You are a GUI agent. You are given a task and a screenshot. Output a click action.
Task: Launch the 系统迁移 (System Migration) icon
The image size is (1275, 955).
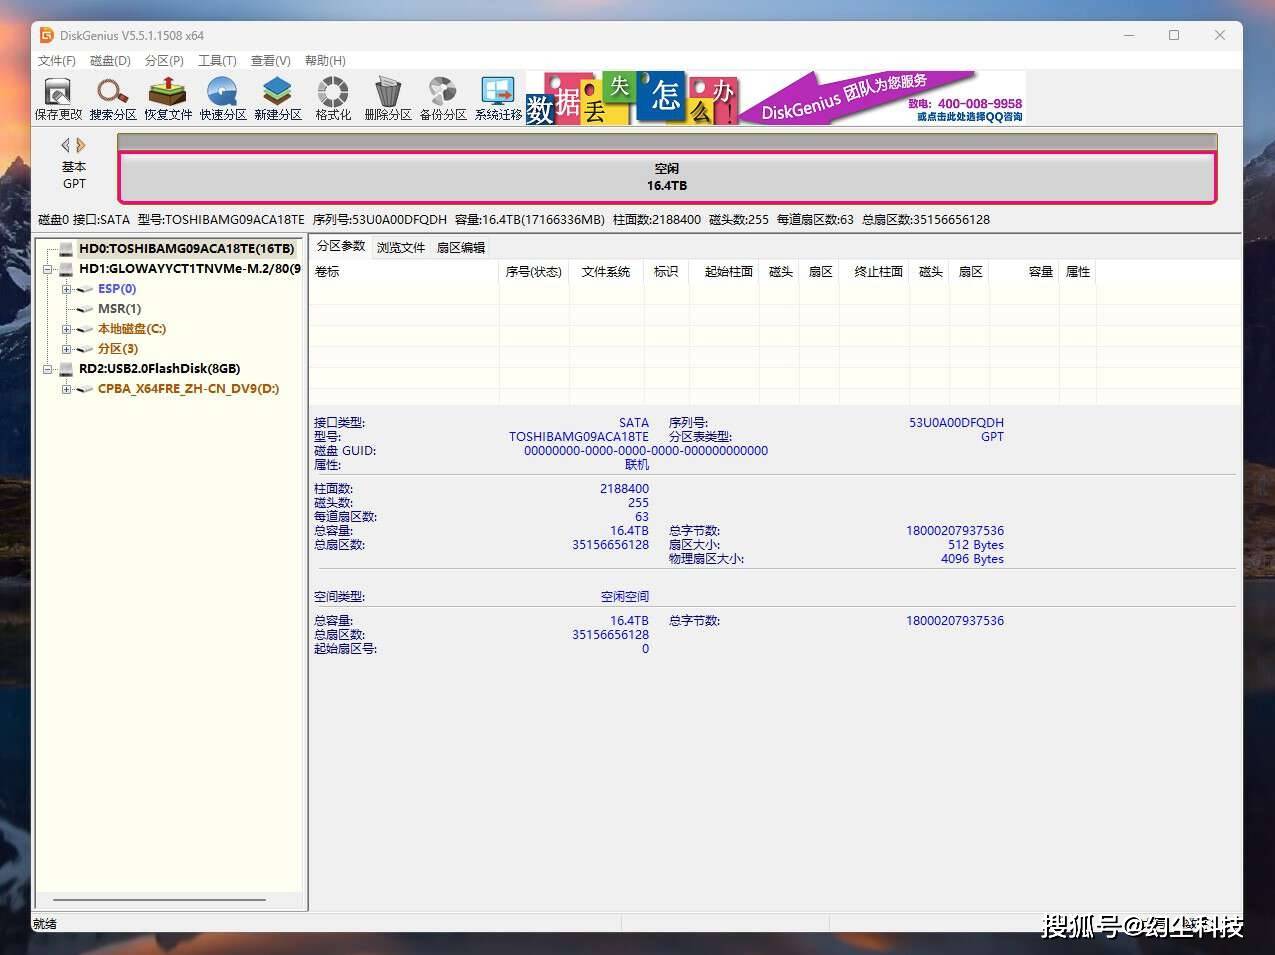click(498, 97)
